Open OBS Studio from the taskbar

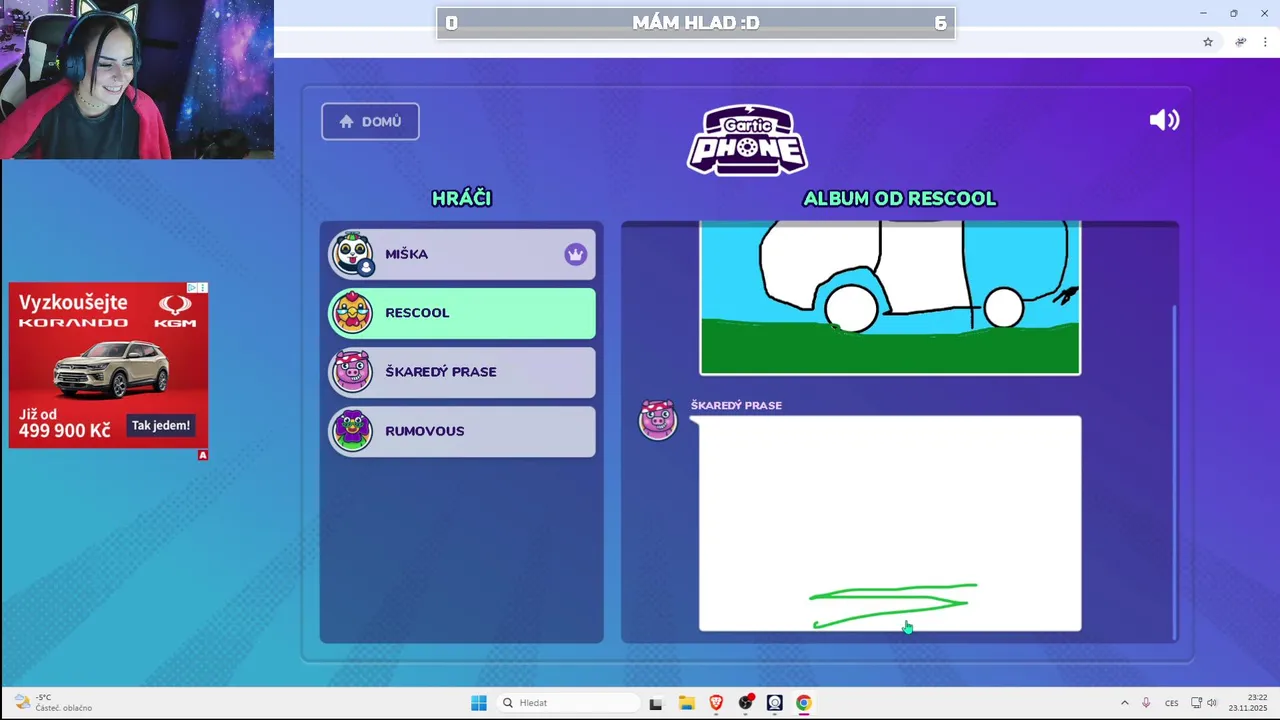coord(745,703)
